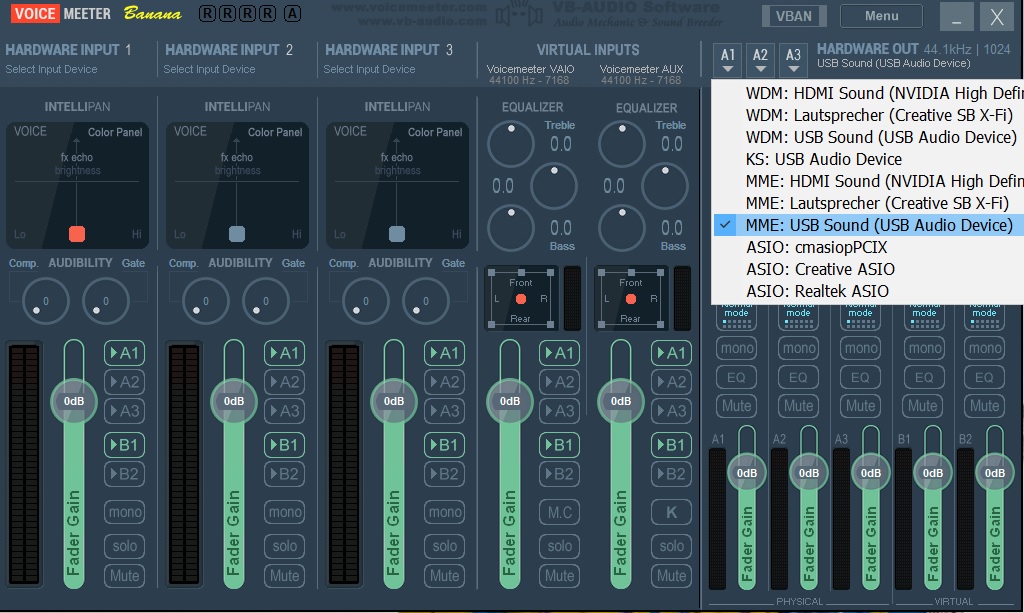Select input device for Hardware Input 2

point(210,69)
